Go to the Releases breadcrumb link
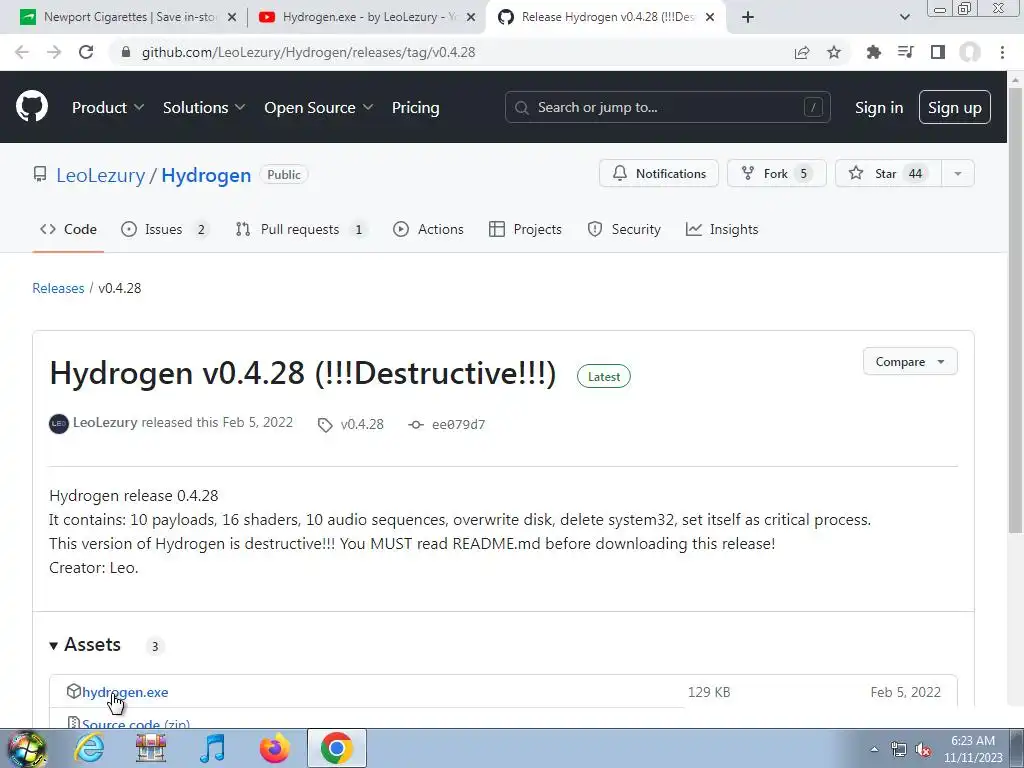The image size is (1024, 768). coord(58,288)
